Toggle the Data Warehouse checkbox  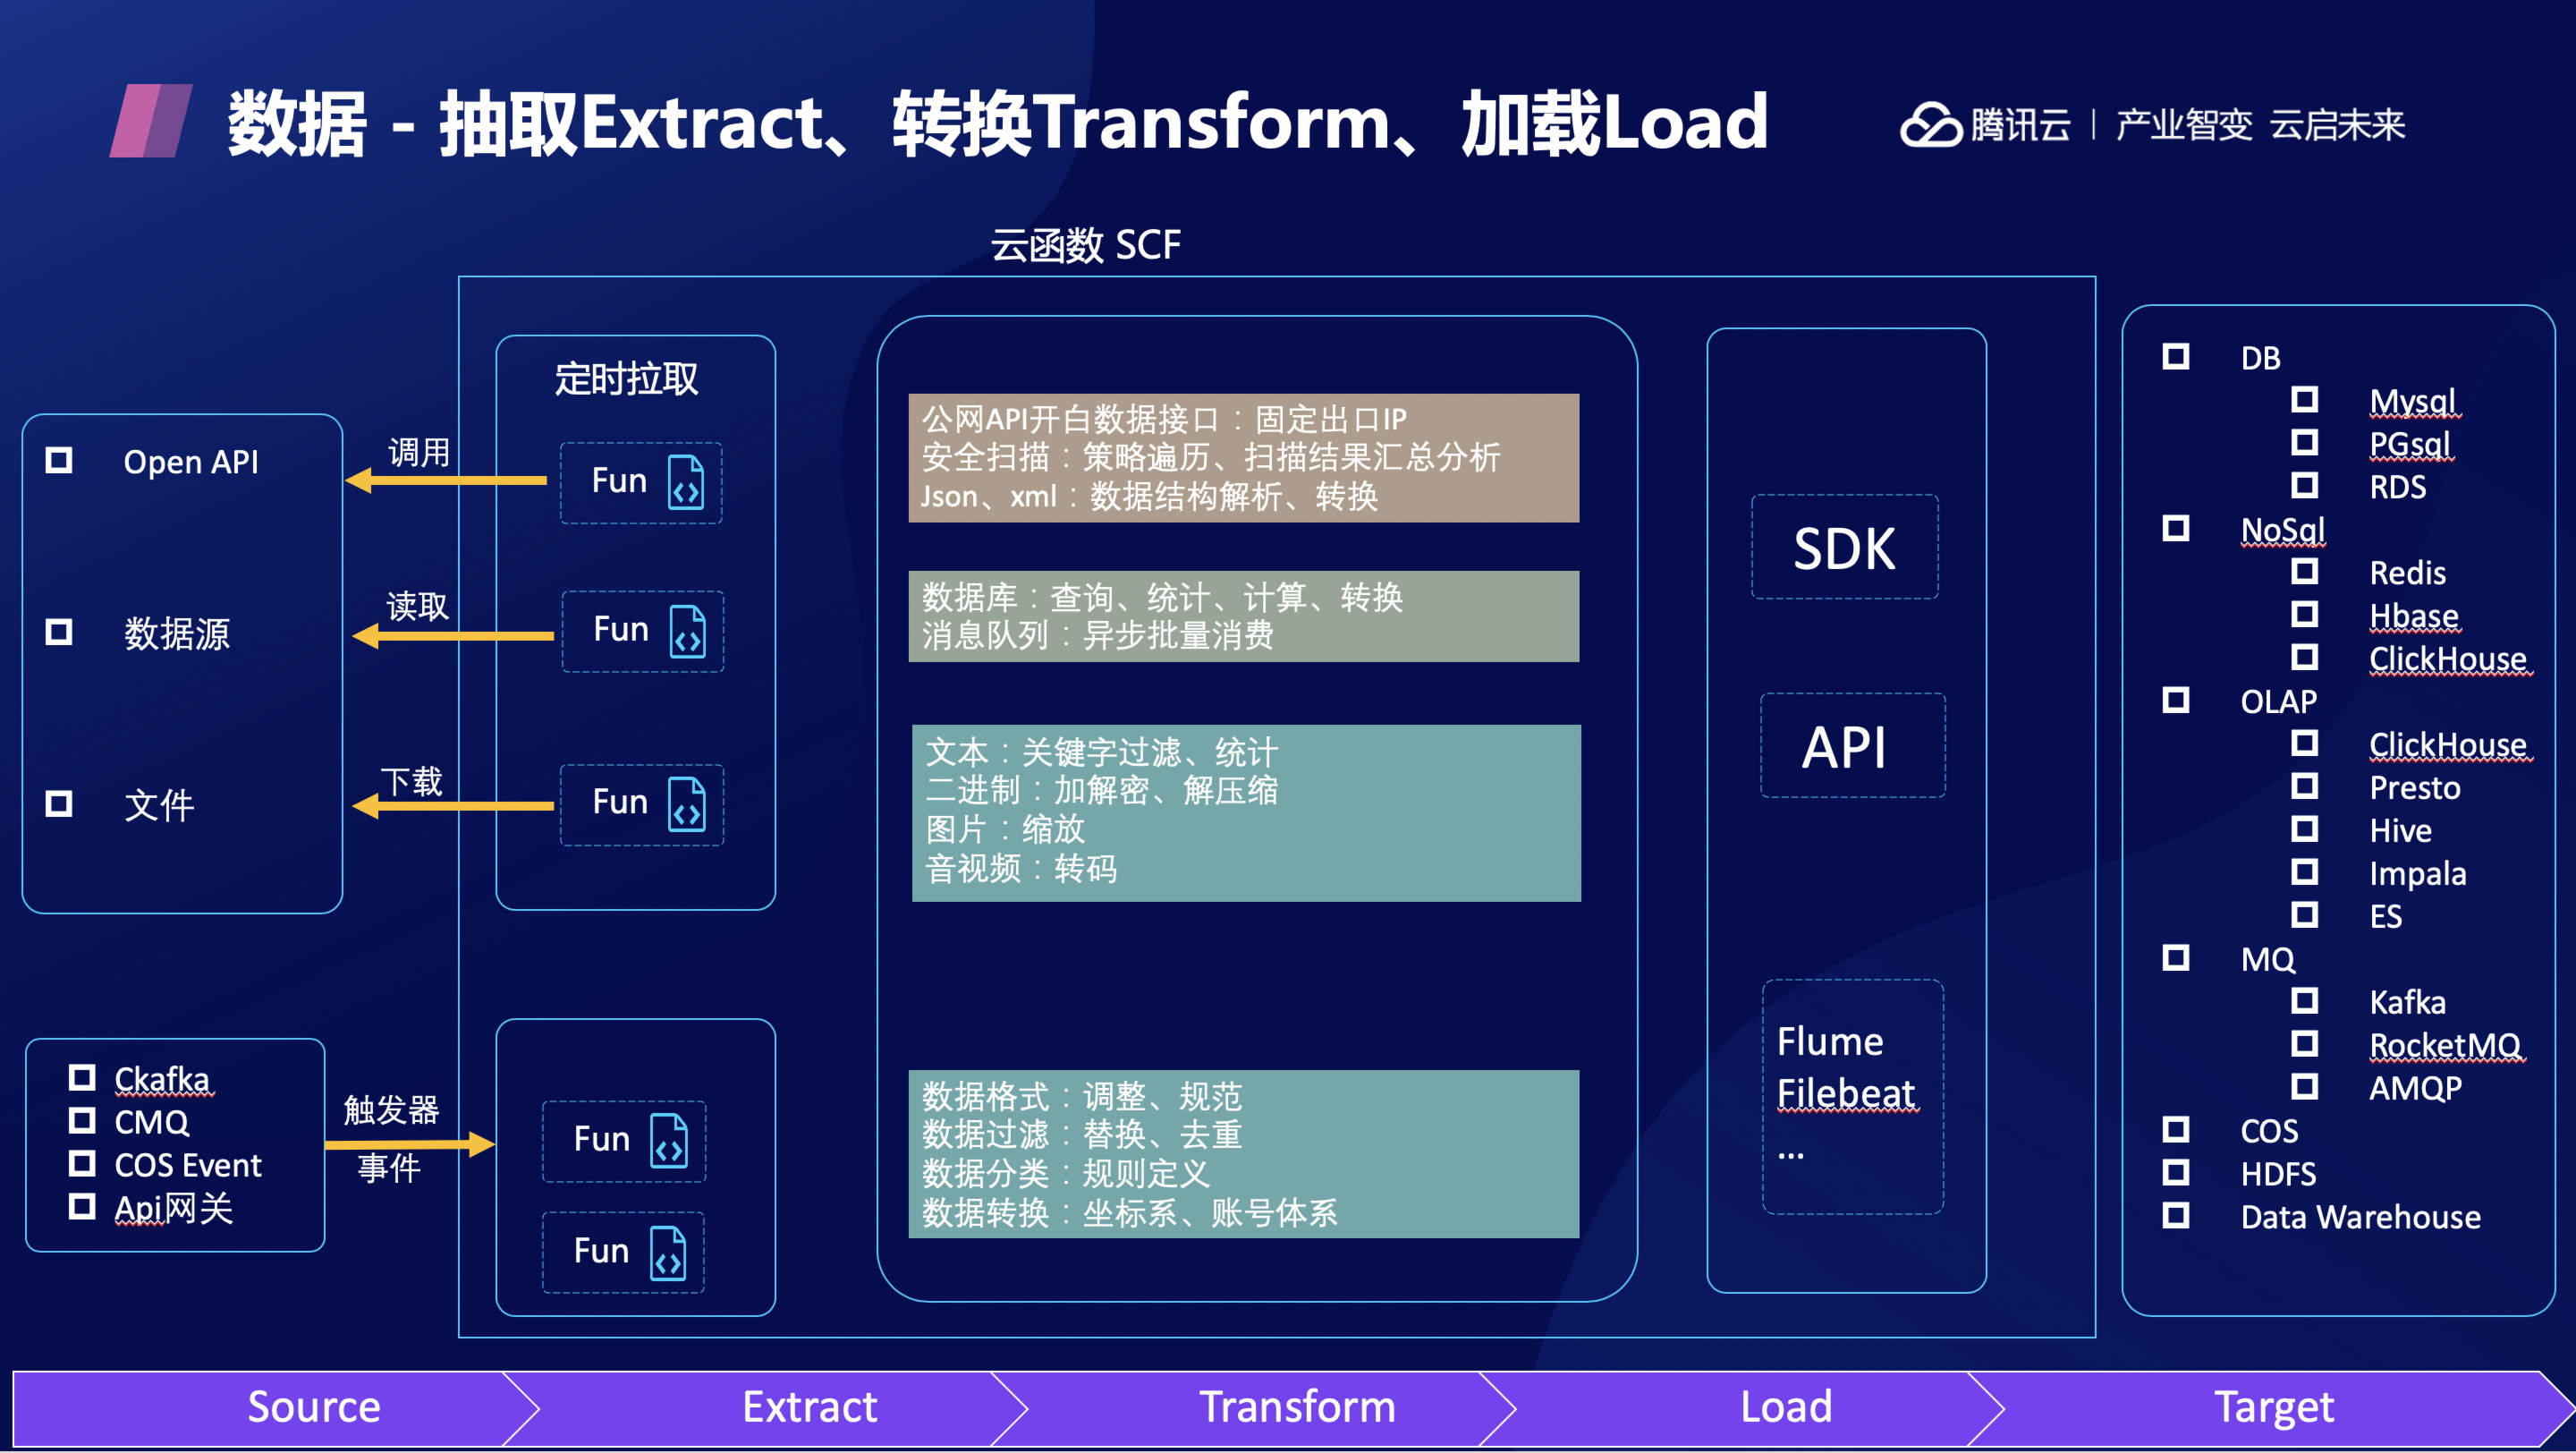2175,1215
